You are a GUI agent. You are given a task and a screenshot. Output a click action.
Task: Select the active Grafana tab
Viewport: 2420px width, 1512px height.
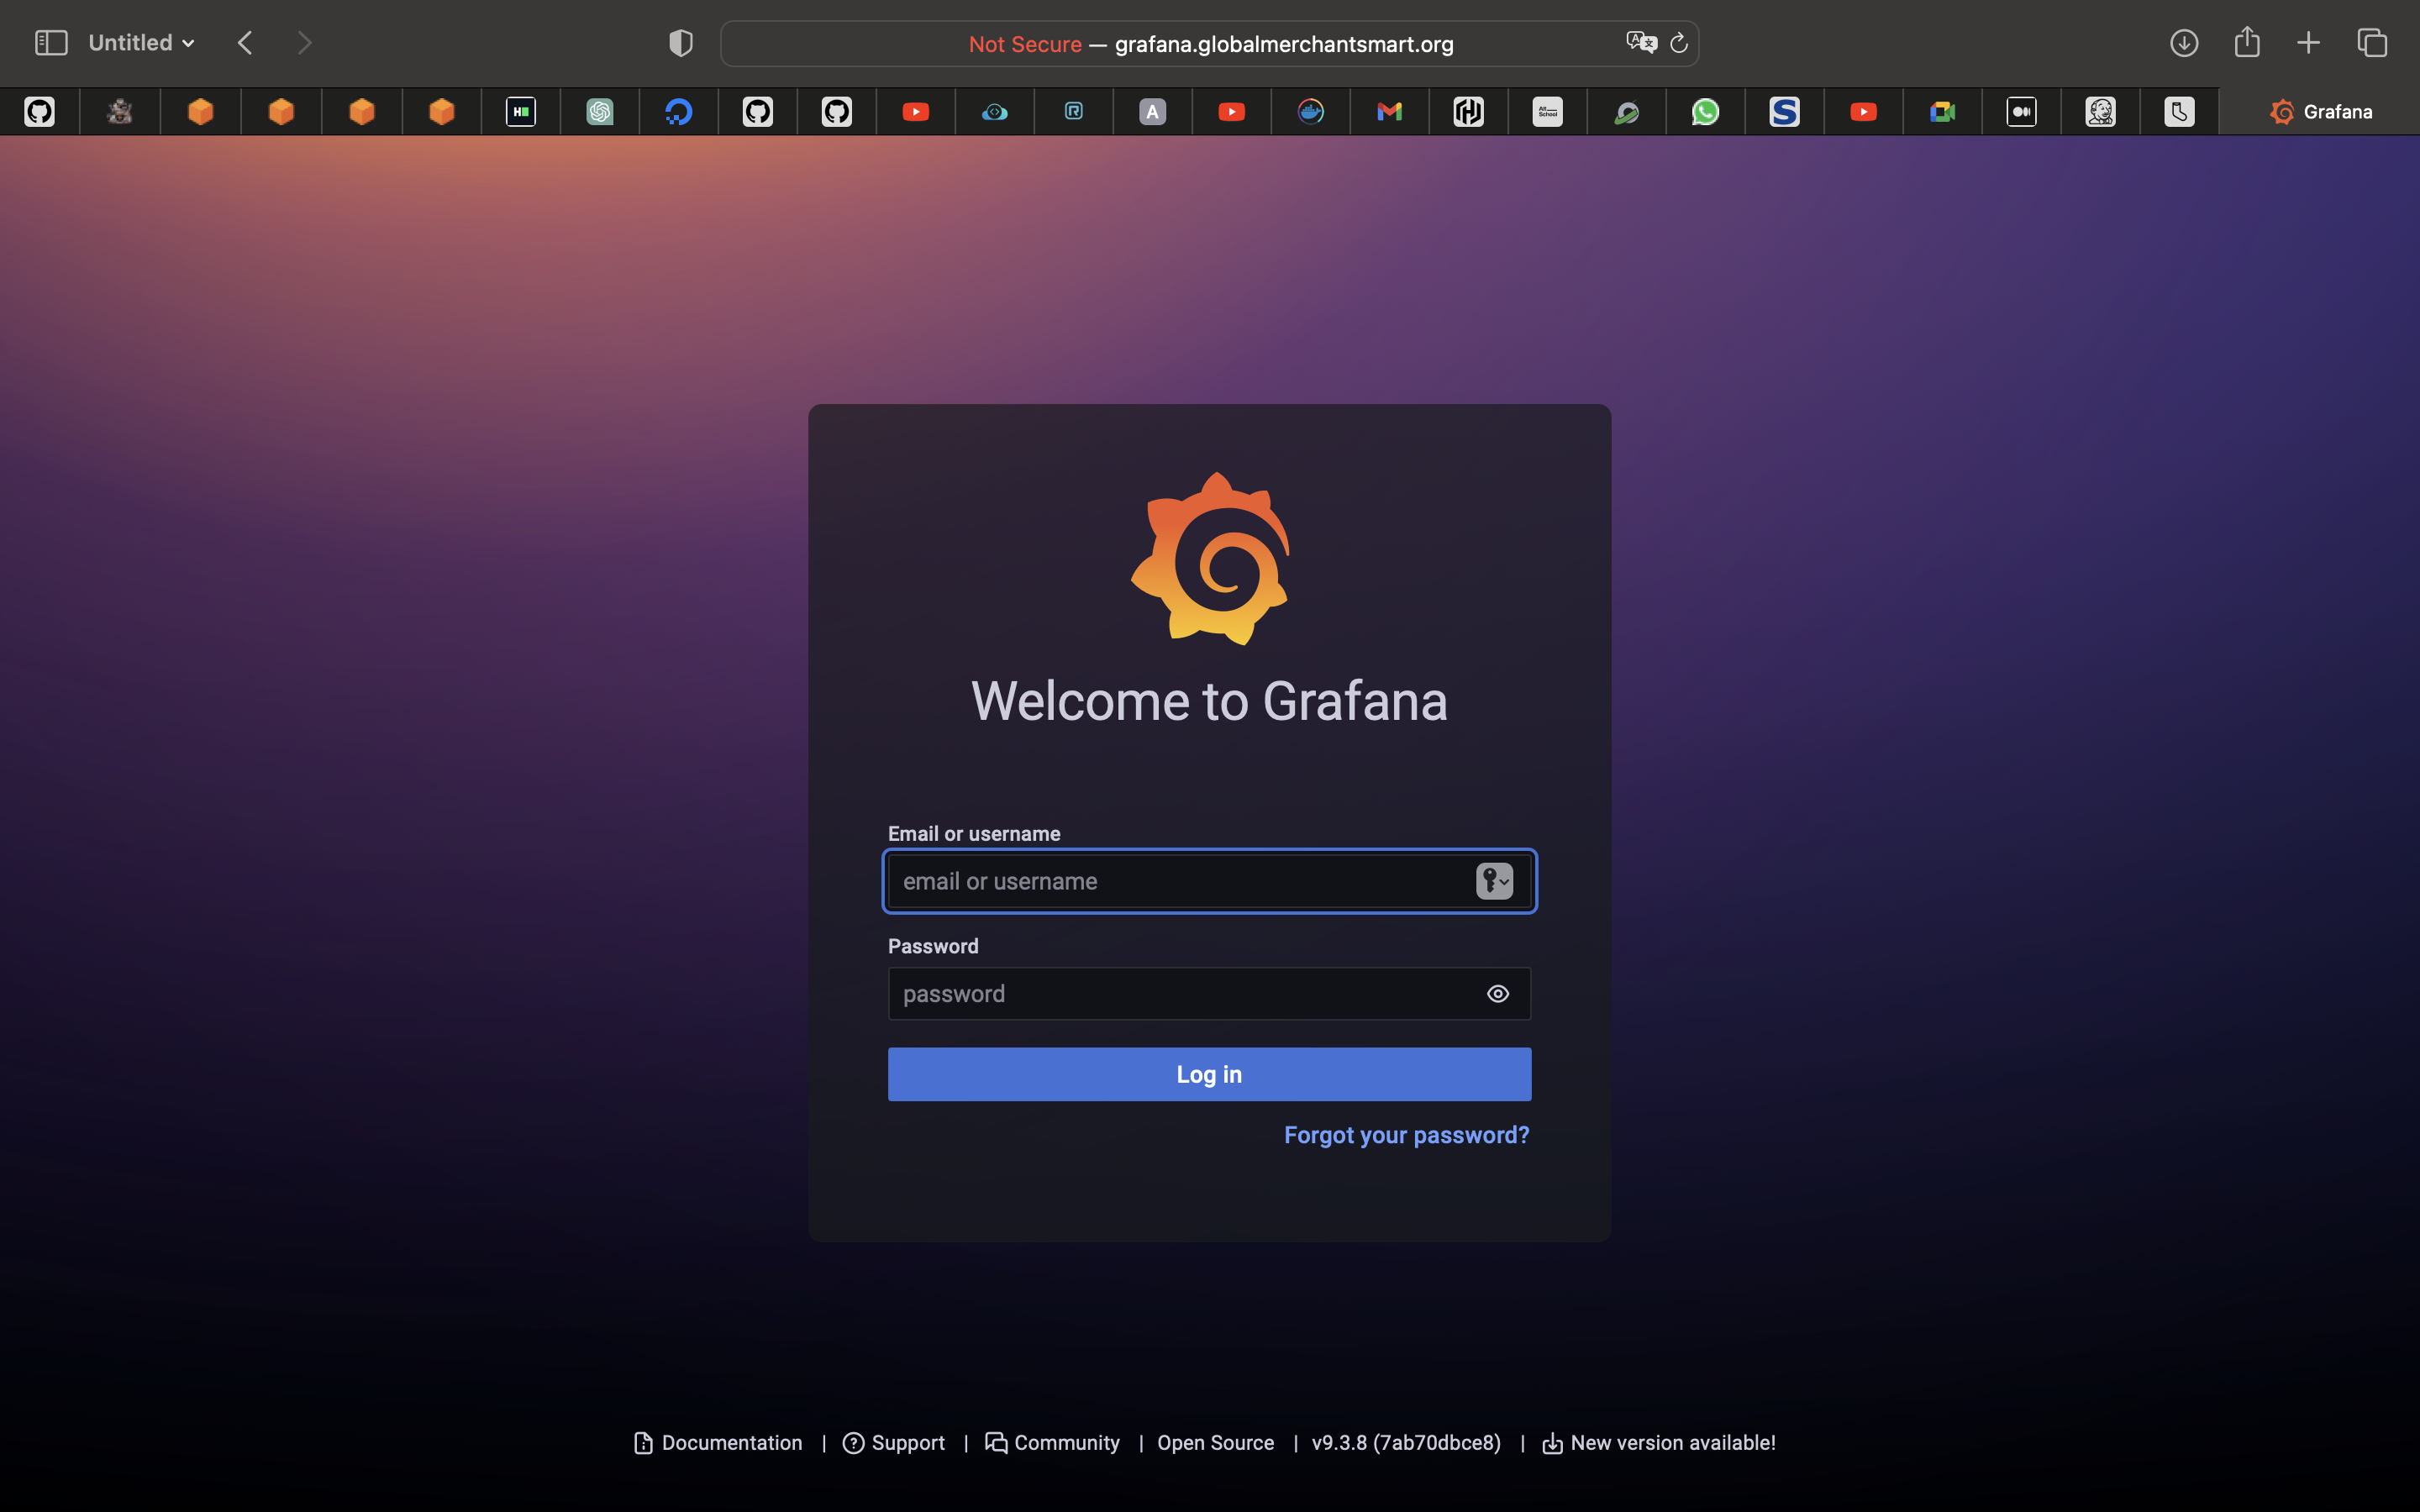point(2320,112)
